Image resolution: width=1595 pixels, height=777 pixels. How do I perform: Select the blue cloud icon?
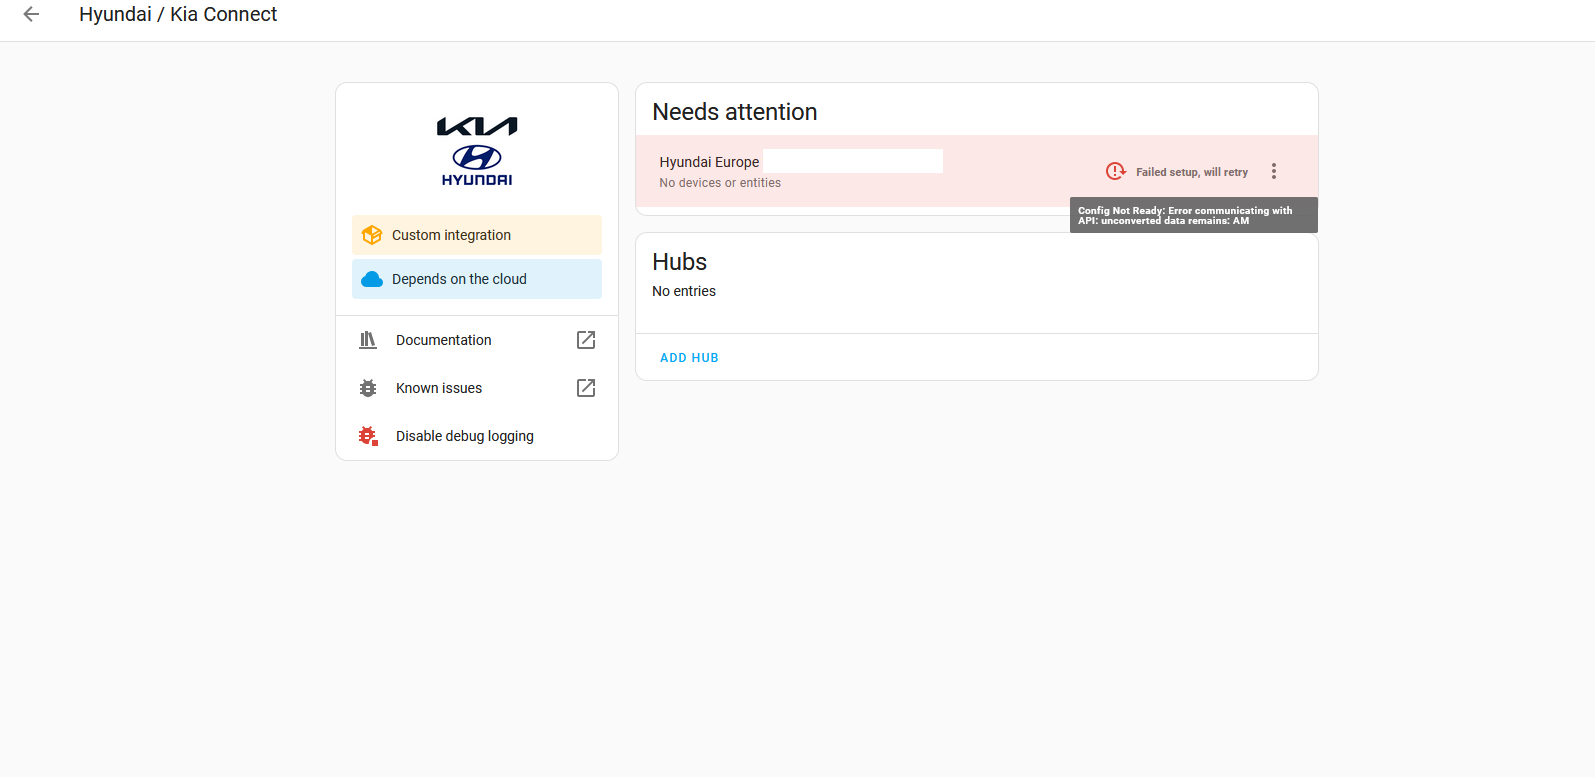pos(371,279)
